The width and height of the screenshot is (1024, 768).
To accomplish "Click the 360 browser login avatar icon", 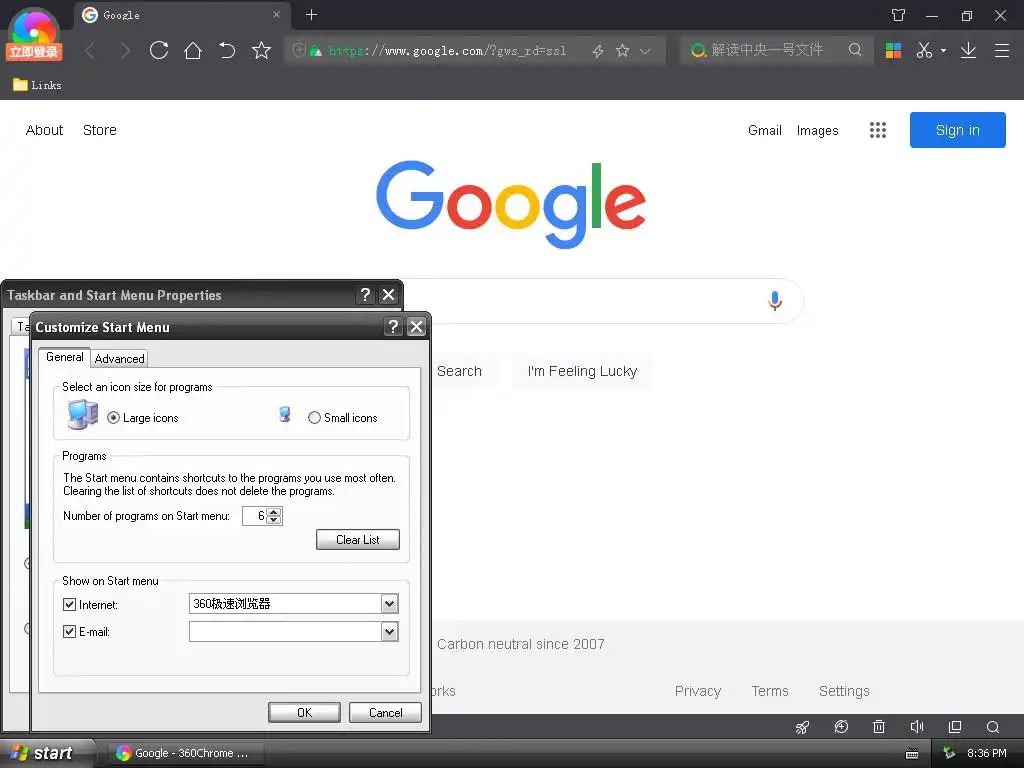I will coord(34,34).
